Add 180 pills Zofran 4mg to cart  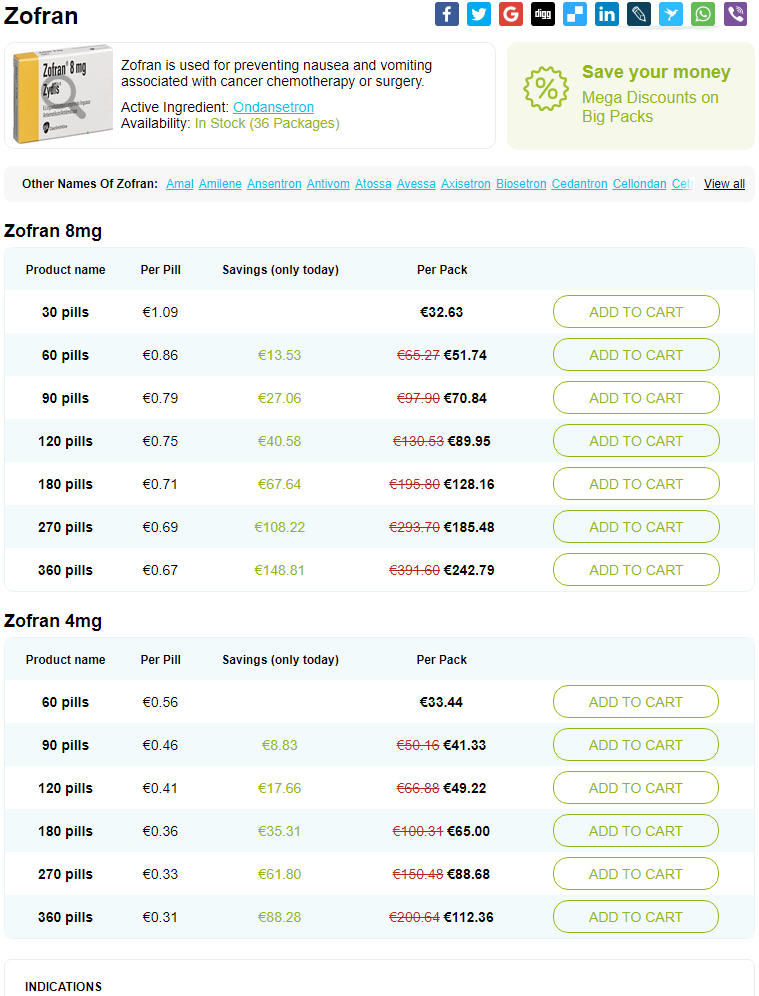[x=636, y=831]
